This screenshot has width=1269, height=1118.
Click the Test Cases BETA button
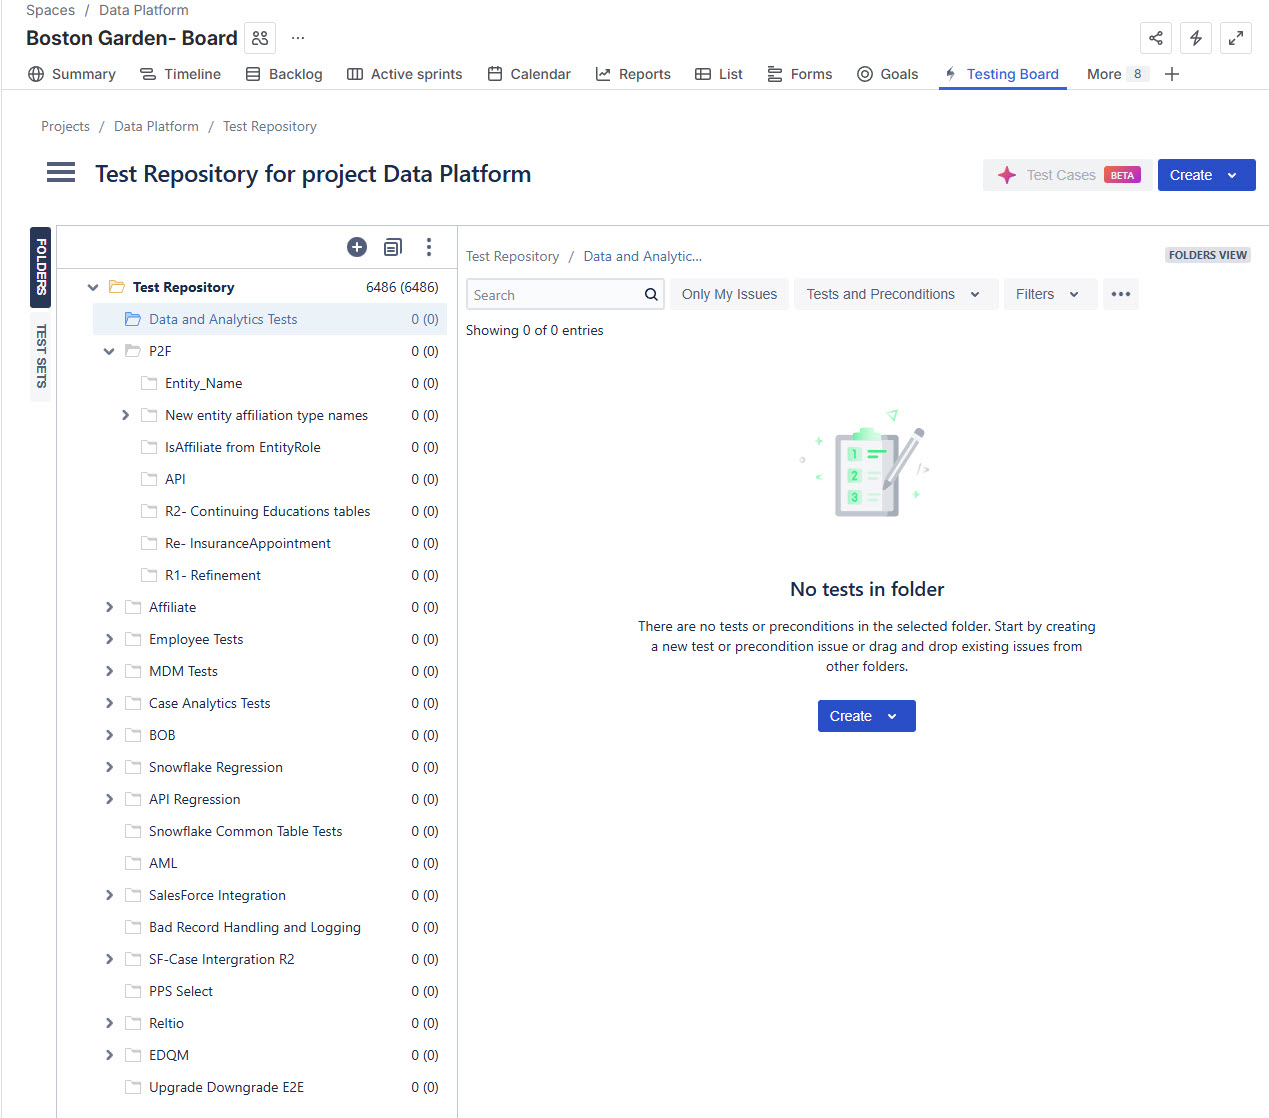coord(1067,175)
